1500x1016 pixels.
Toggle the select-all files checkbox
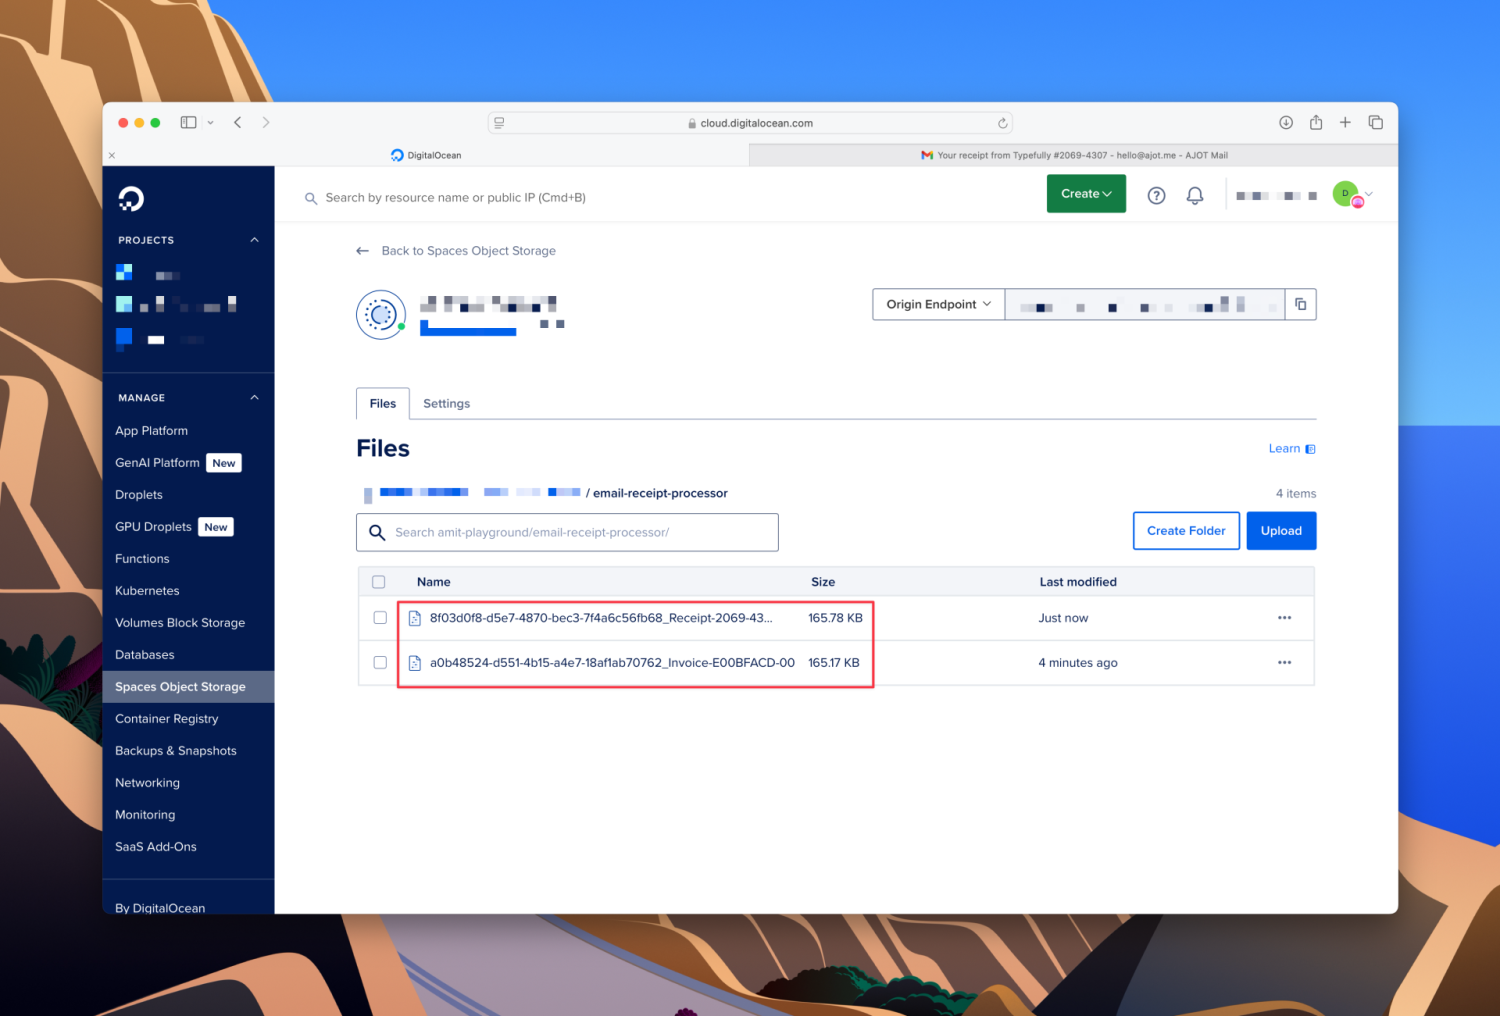pyautogui.click(x=379, y=582)
